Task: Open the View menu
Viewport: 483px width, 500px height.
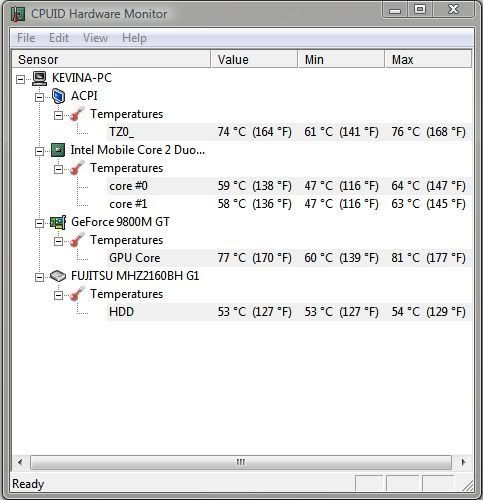Action: tap(95, 38)
